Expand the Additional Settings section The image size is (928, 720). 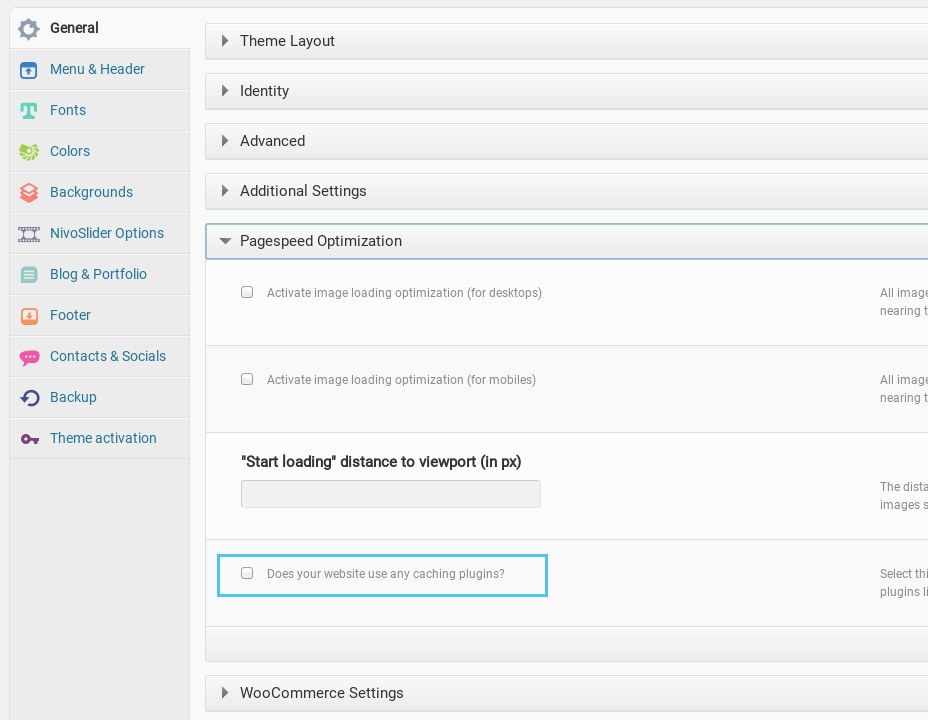pyautogui.click(x=302, y=191)
